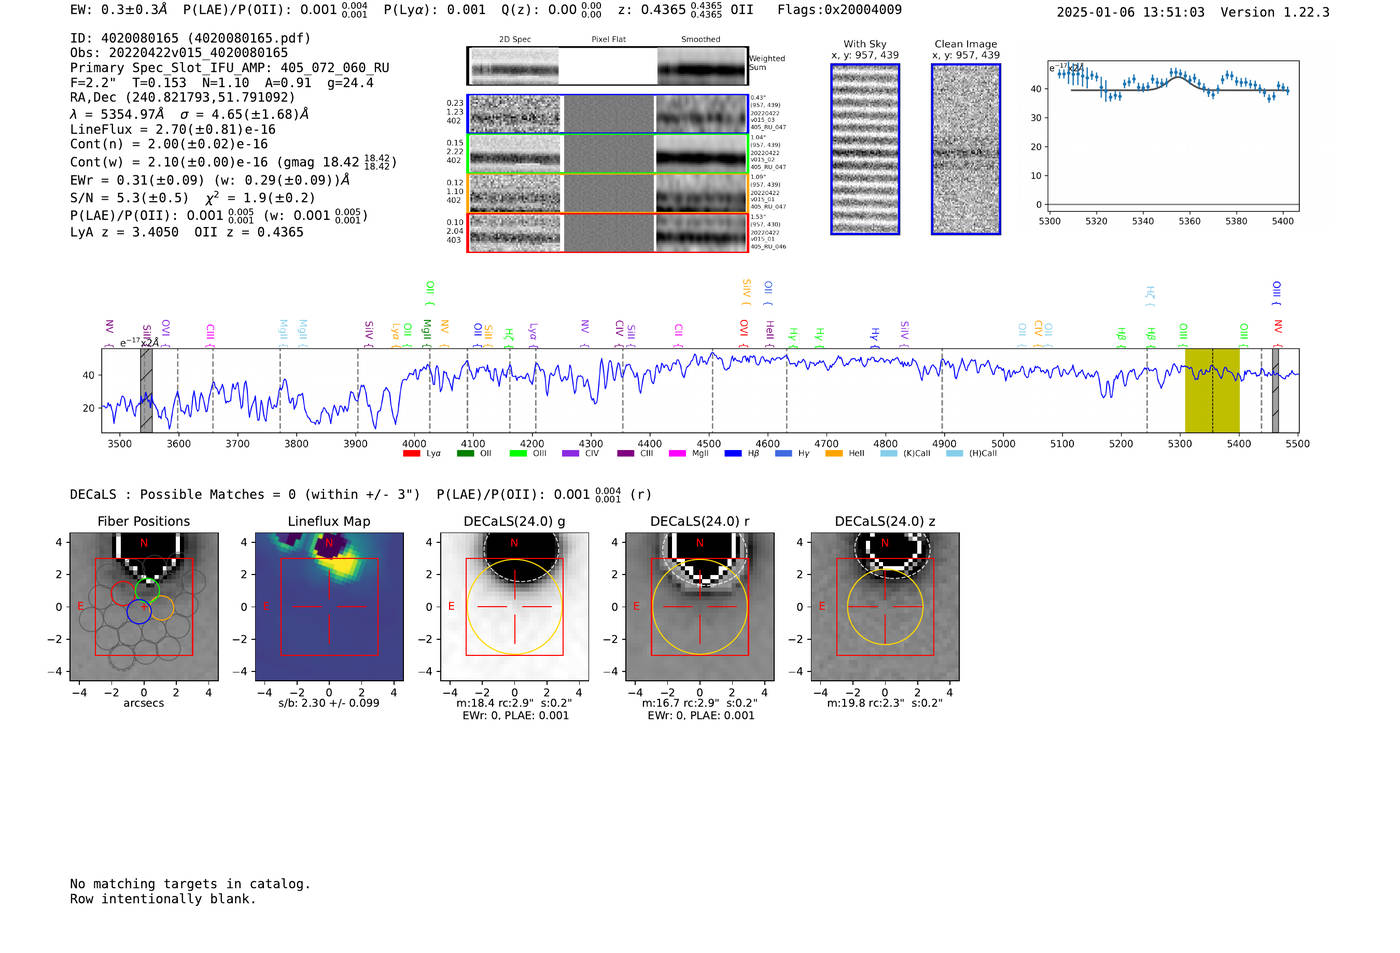View the DECaLS(24.0) z cutout

[x=885, y=606]
